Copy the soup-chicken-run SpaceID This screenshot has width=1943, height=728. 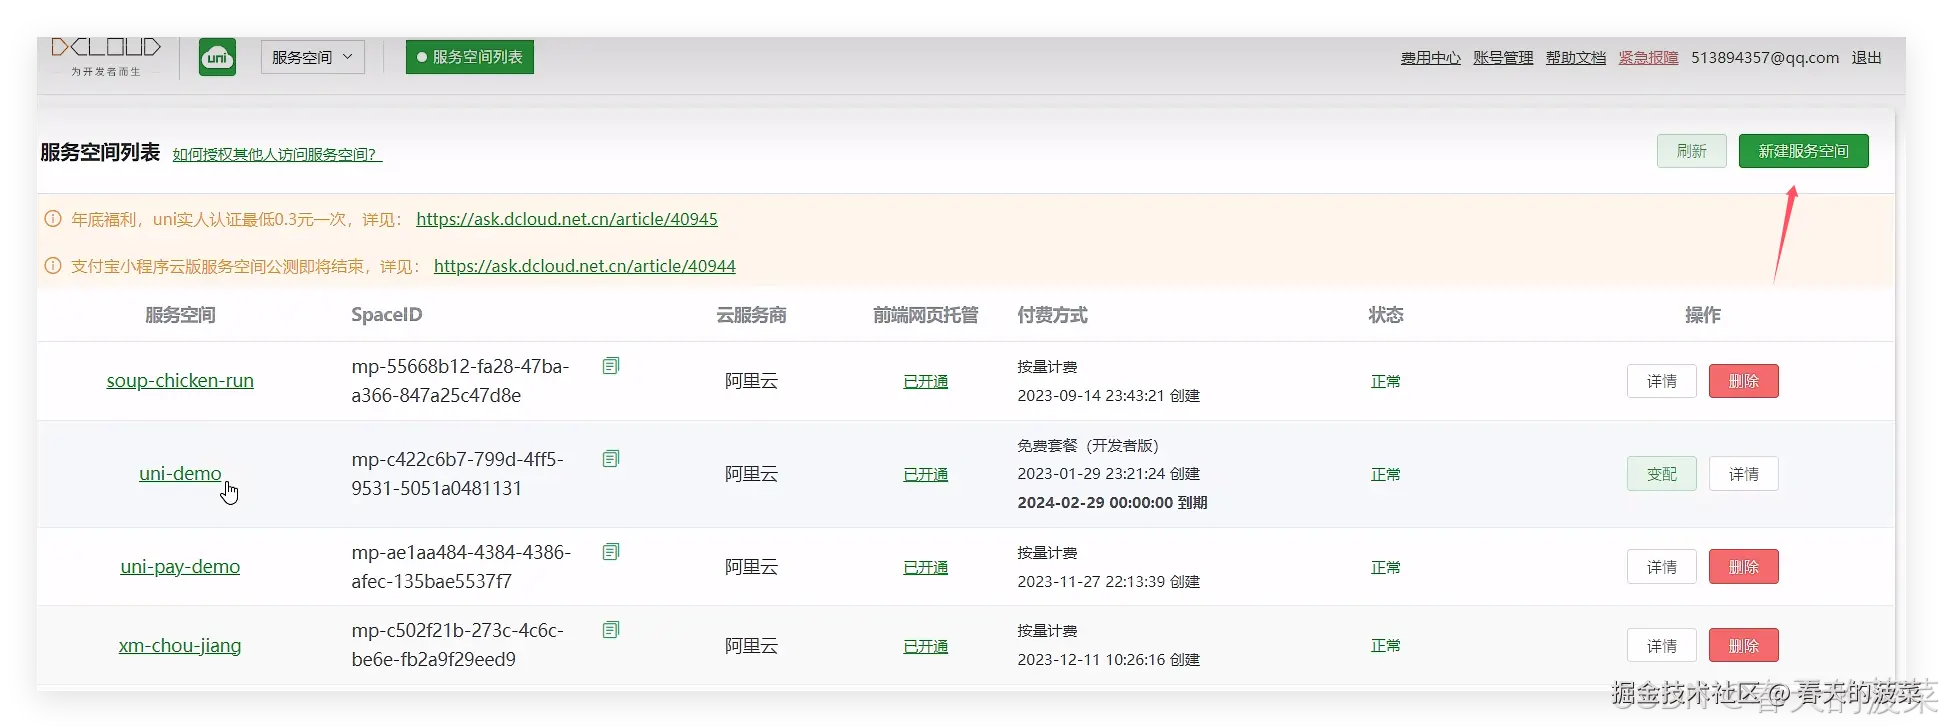point(611,366)
